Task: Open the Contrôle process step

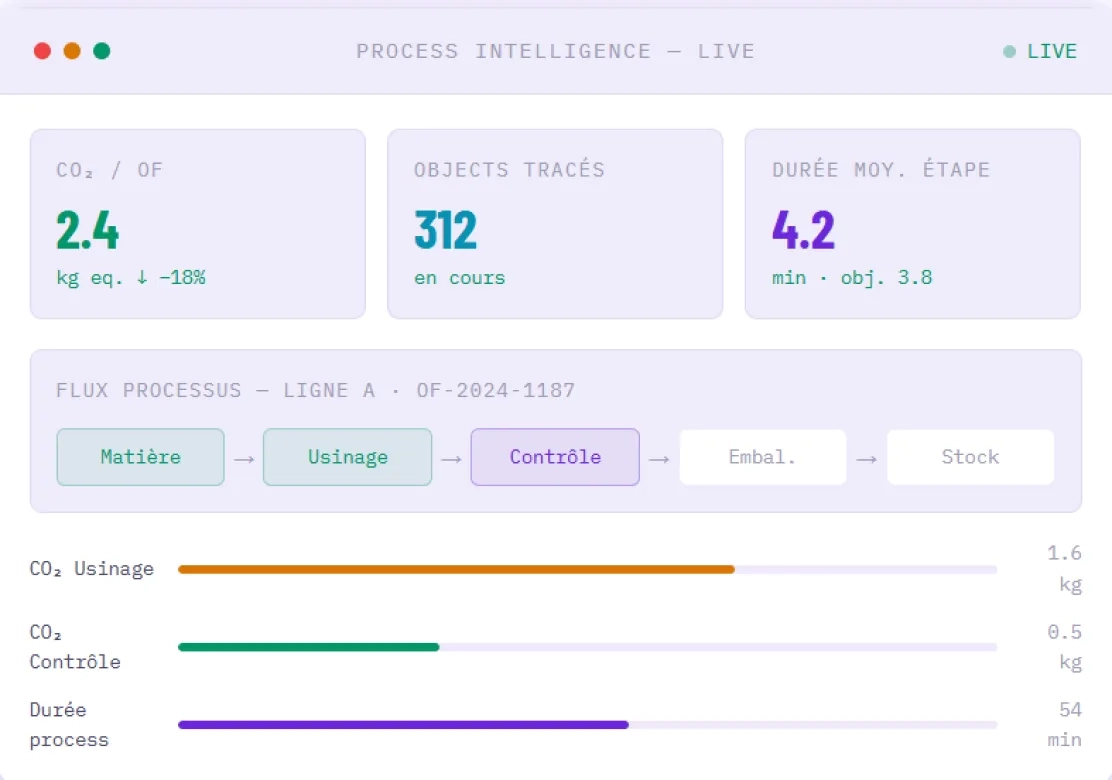Action: pyautogui.click(x=555, y=457)
